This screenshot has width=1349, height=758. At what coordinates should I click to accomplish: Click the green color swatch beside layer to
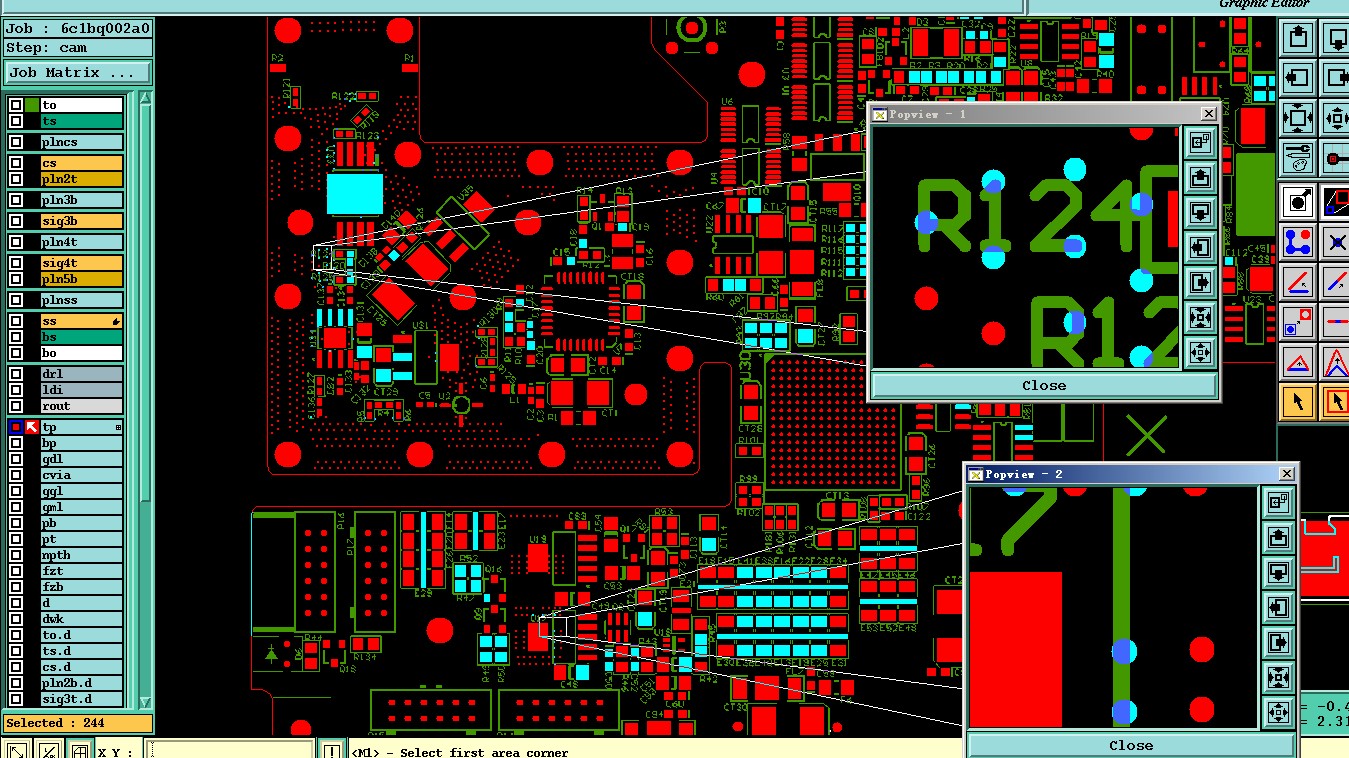[31, 105]
